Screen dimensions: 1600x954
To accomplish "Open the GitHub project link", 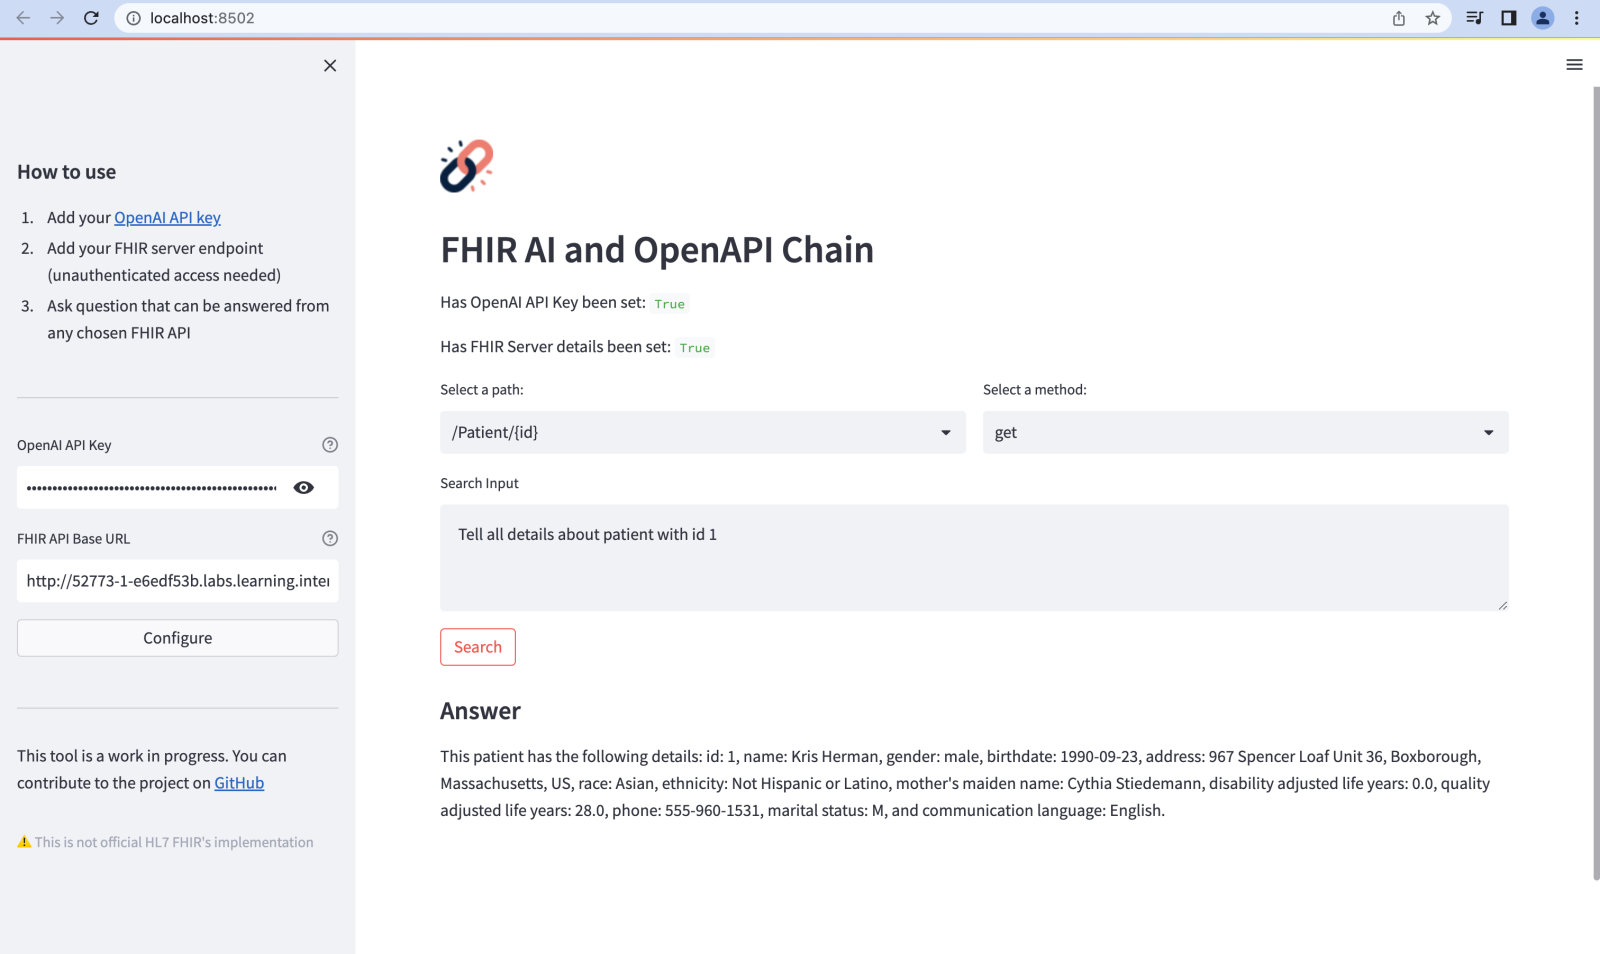I will pos(239,783).
